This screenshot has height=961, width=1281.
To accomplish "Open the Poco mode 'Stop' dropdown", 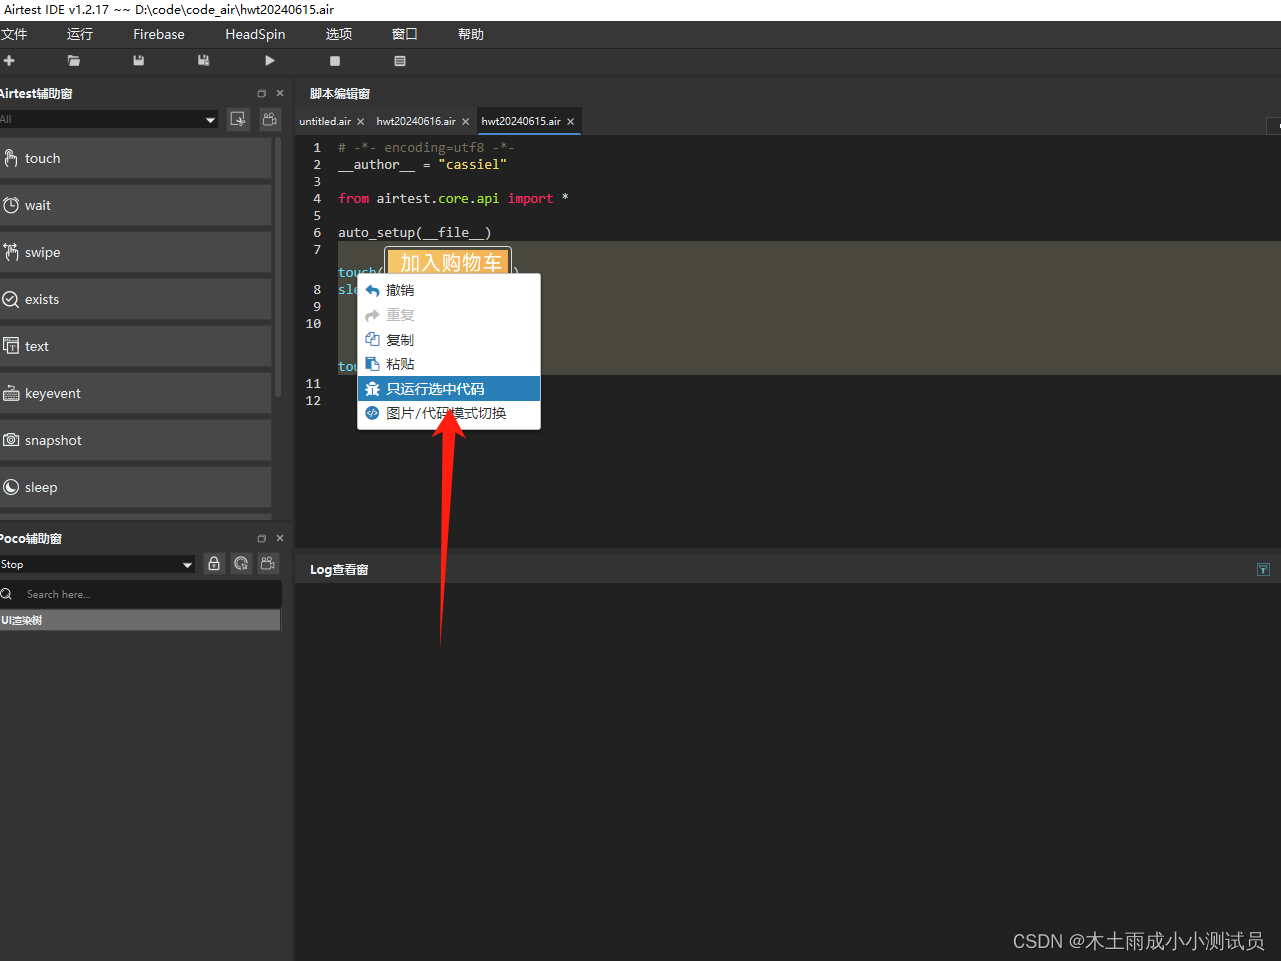I will click(97, 564).
